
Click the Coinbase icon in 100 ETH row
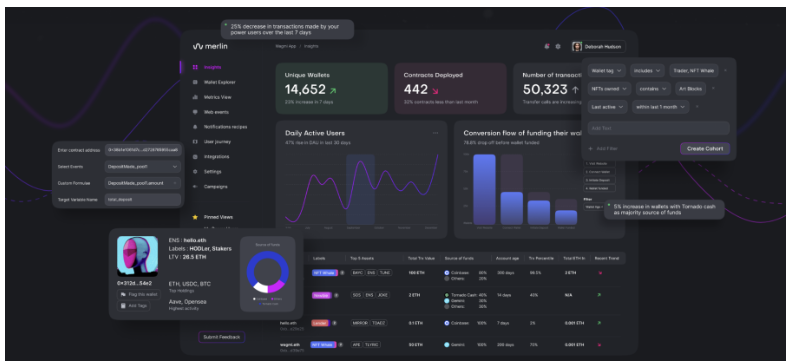tap(447, 272)
